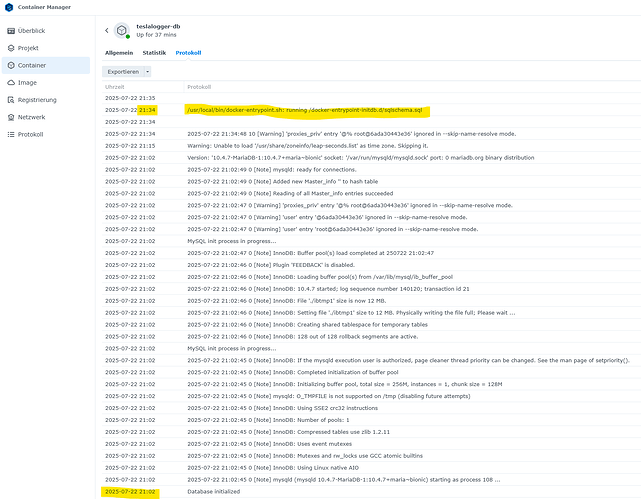
Task: Select the 'Uses event mutexes' line
Action: coord(371,444)
